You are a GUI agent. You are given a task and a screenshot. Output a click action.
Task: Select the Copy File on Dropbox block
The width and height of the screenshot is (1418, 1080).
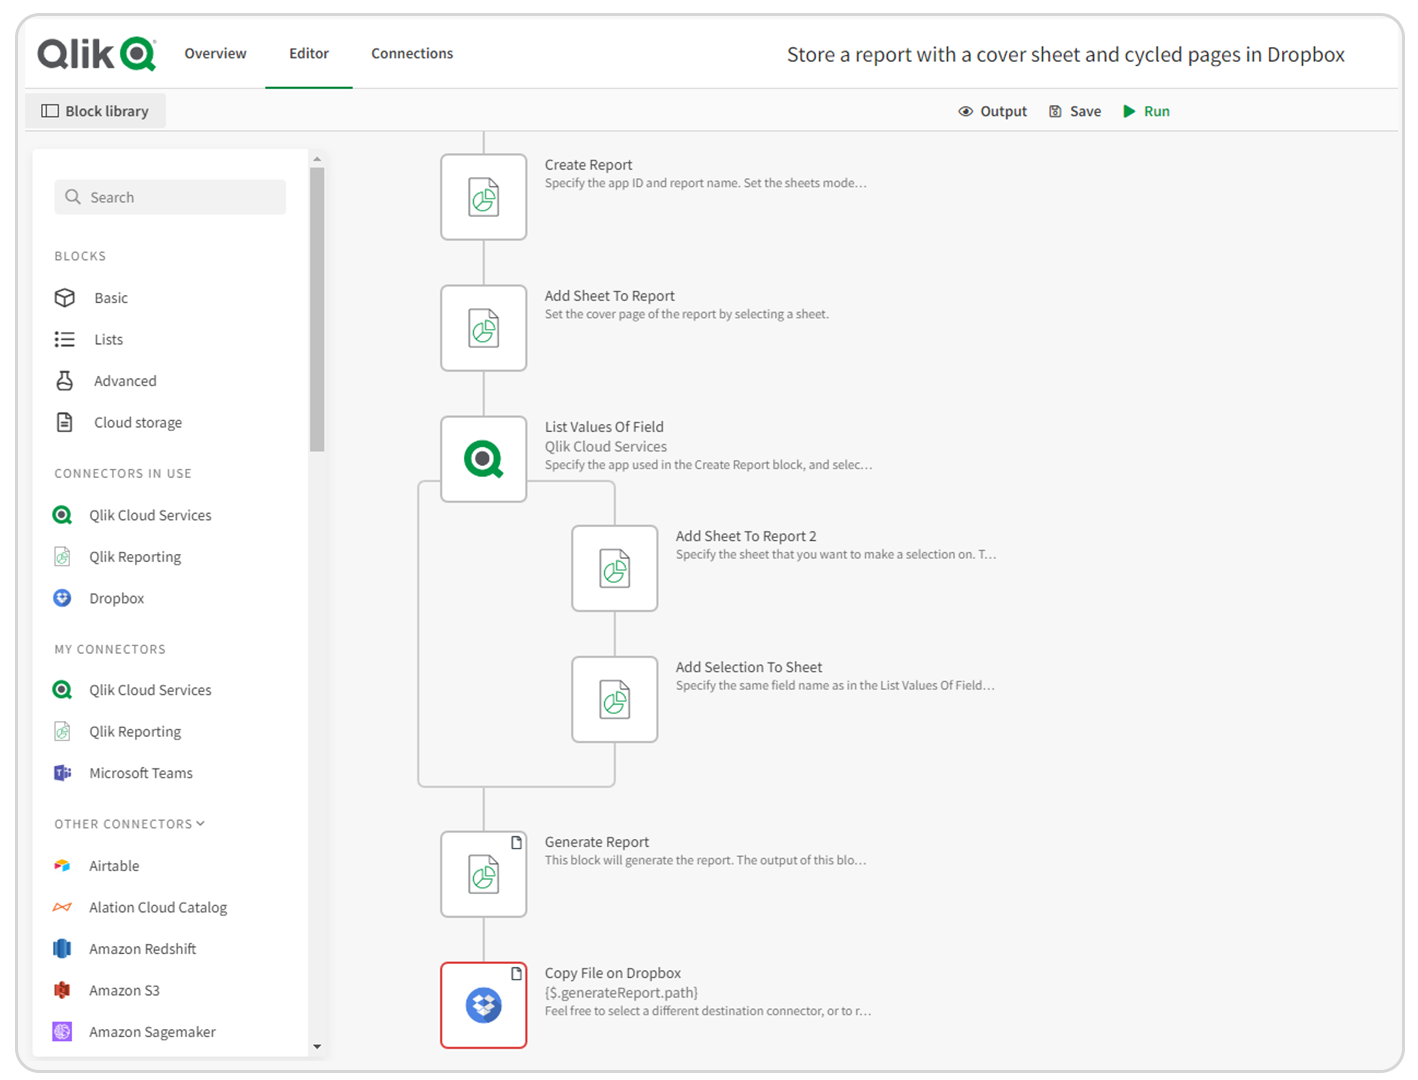coord(484,1005)
